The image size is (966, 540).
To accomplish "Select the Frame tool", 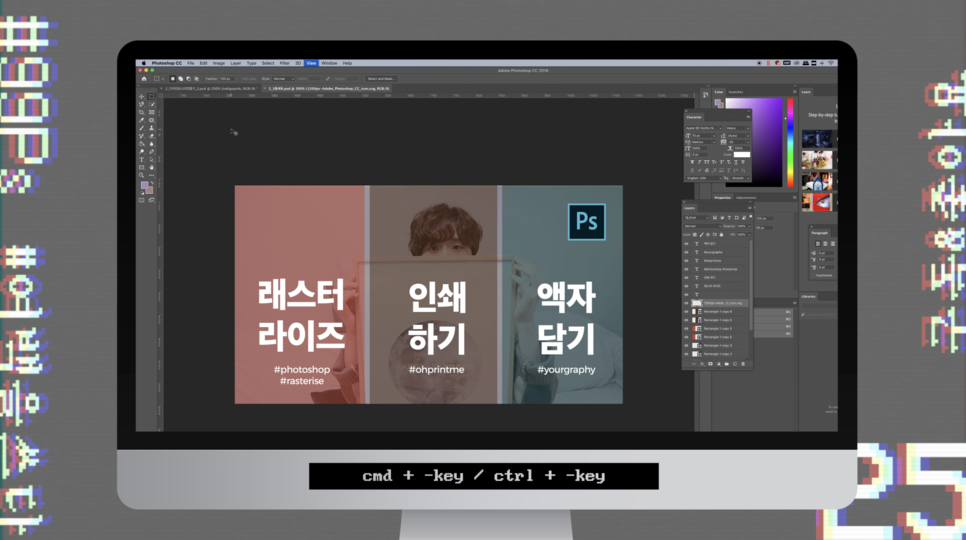I will (152, 112).
